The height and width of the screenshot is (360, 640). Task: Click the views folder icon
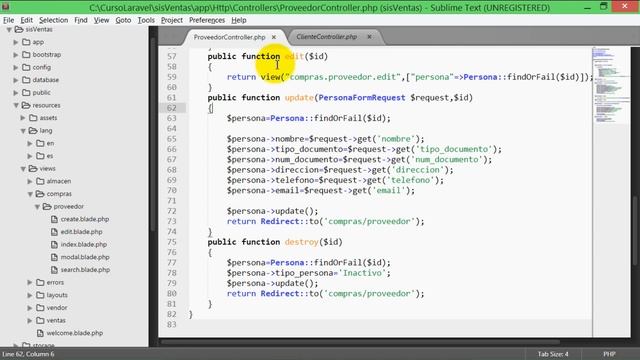33,169
